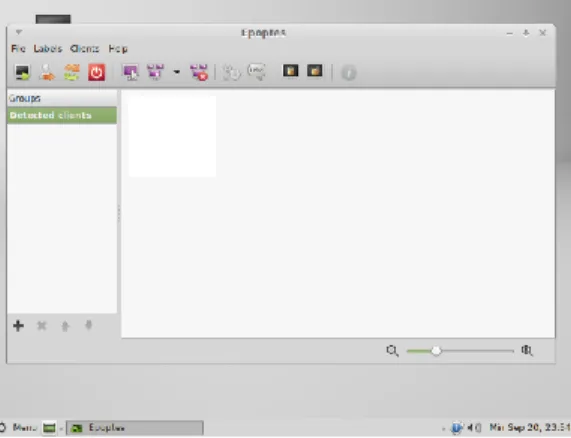Click the Groups column header

(x=62, y=98)
